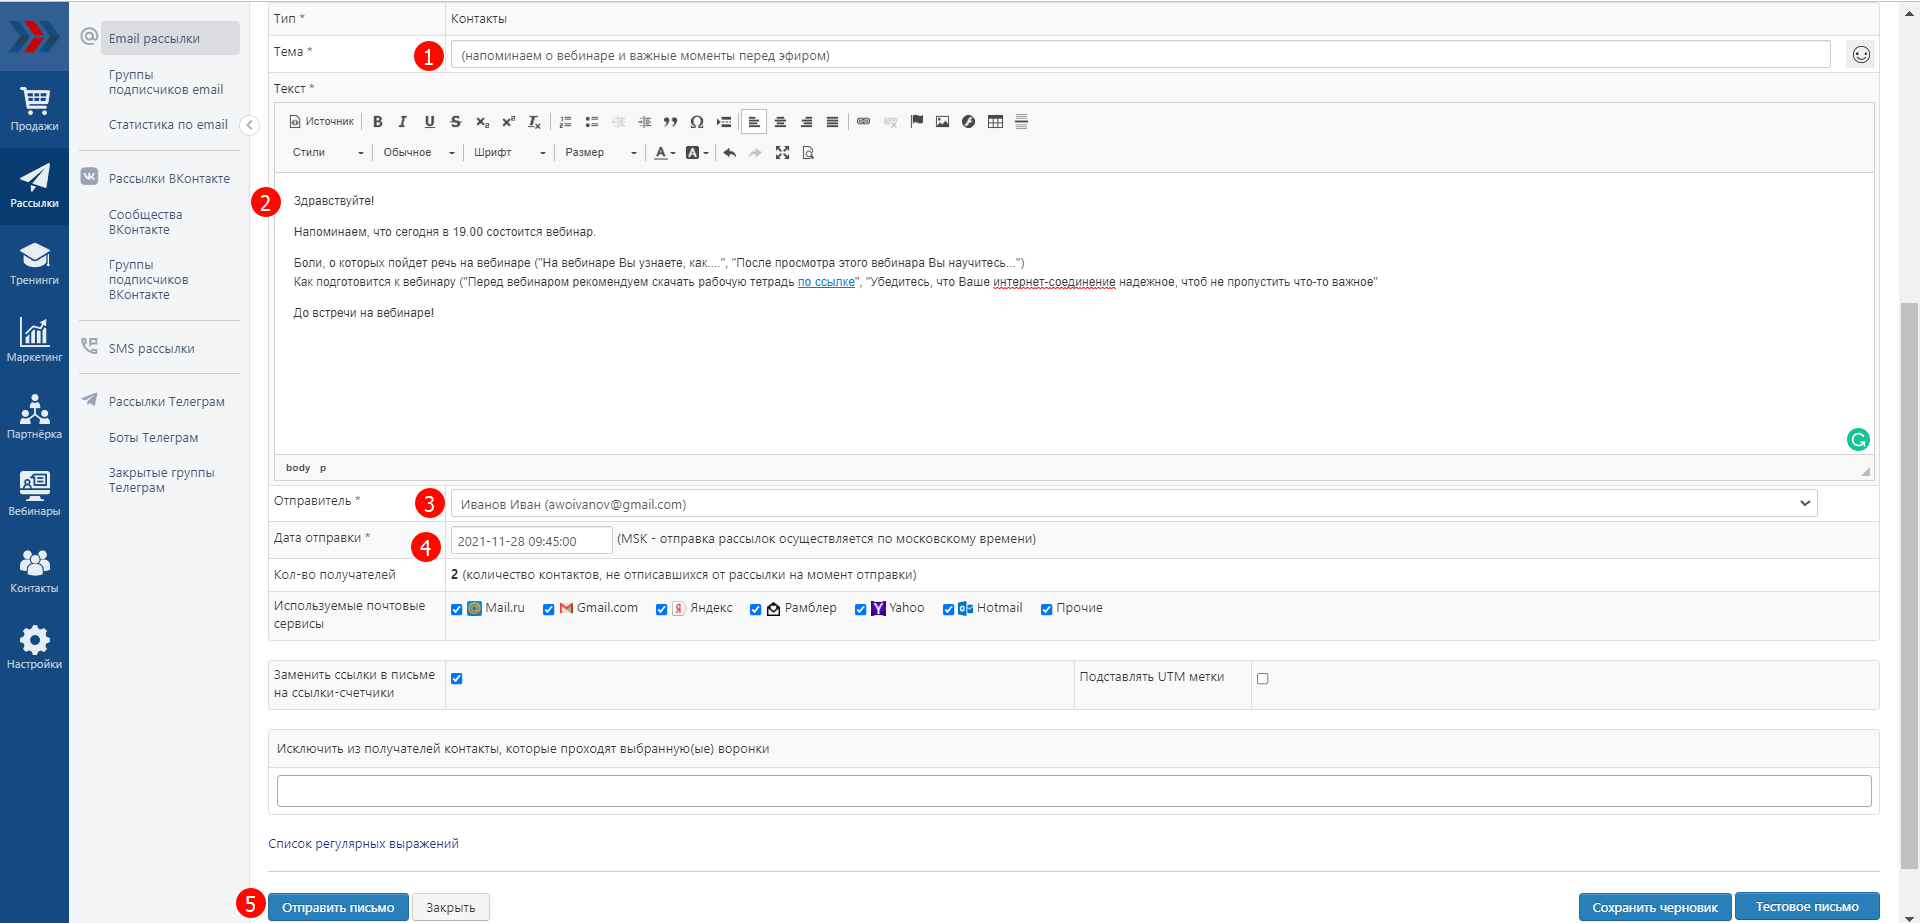The height and width of the screenshot is (923, 1920).
Task: Open SMS рассылки in the side menu
Action: [151, 349]
